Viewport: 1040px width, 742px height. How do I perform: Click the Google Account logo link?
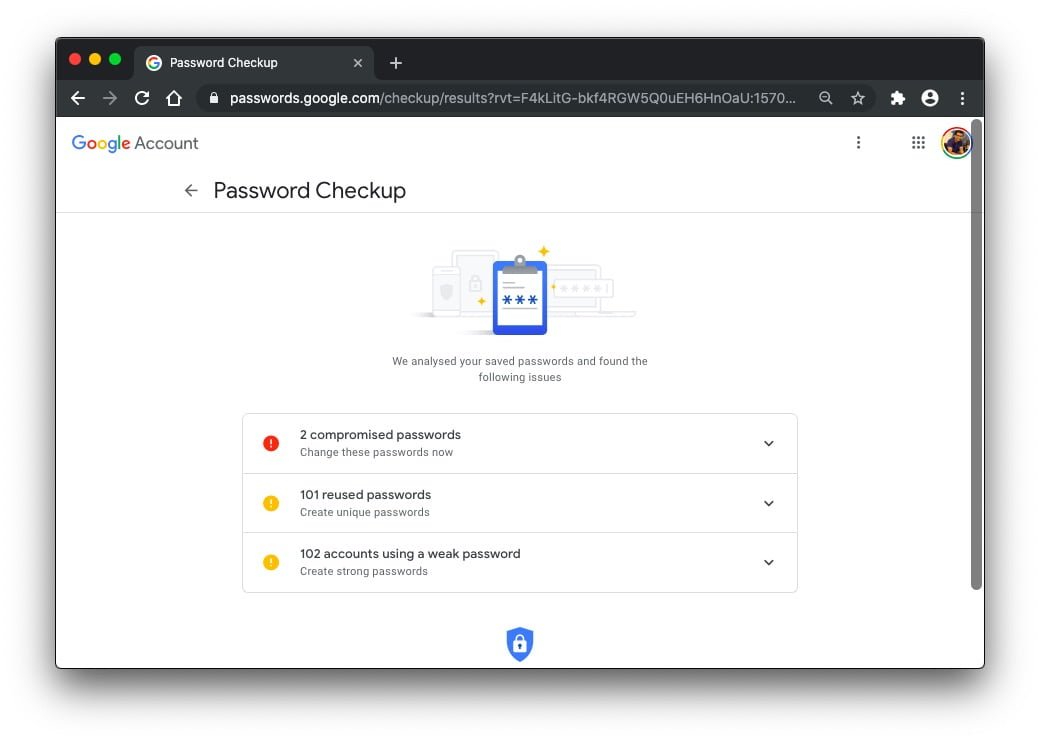pos(134,142)
